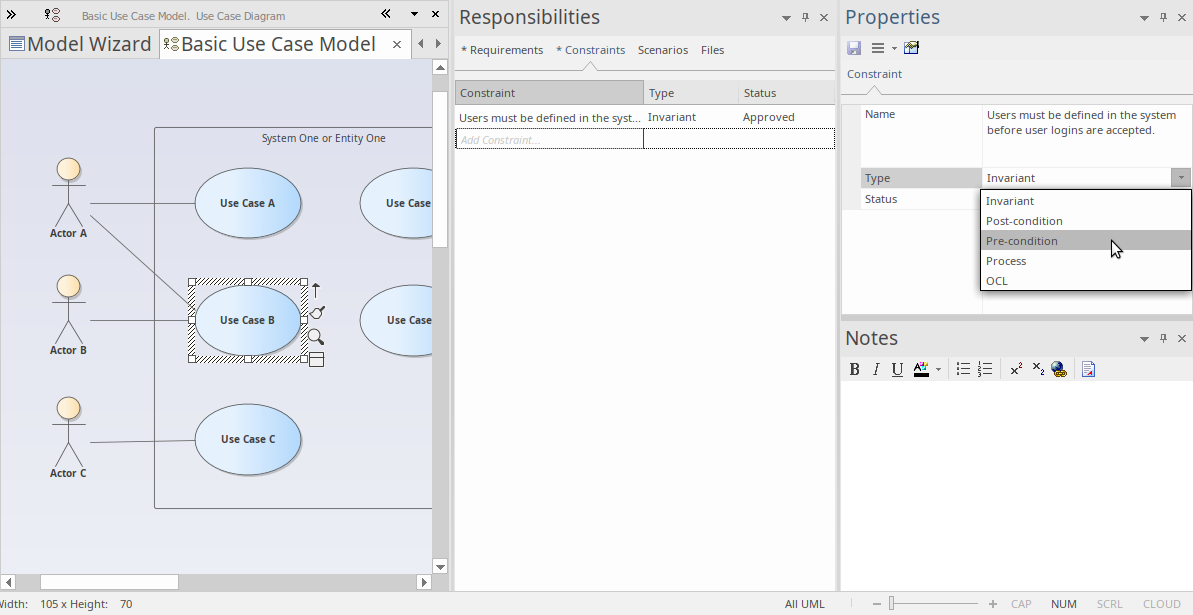Insert numbered list in Notes
Screen dimensions: 1193x615
pyautogui.click(x=985, y=370)
